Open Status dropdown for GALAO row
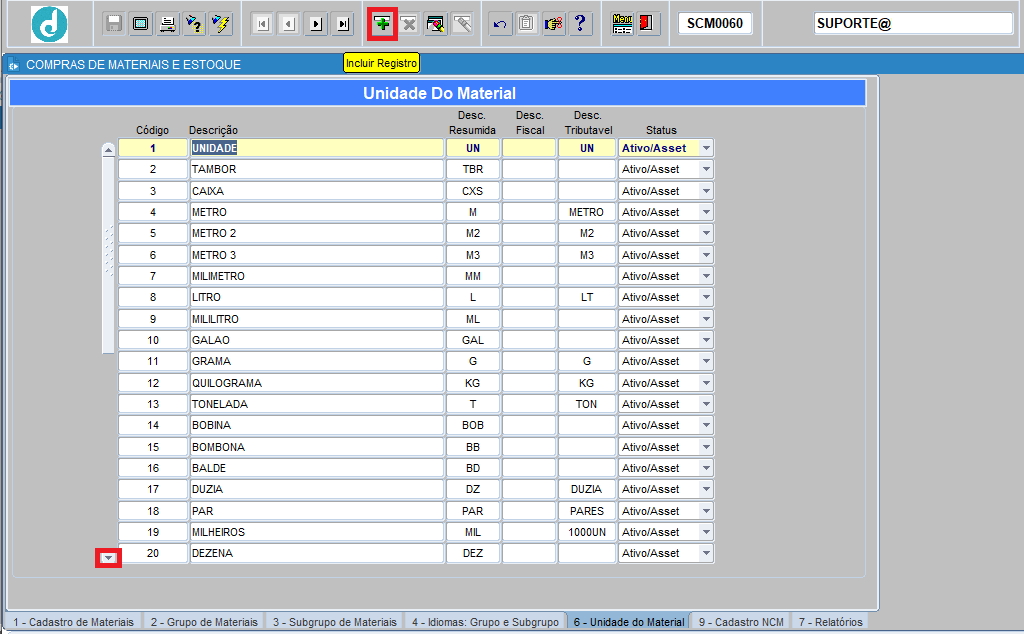The image size is (1024, 634). pos(706,340)
